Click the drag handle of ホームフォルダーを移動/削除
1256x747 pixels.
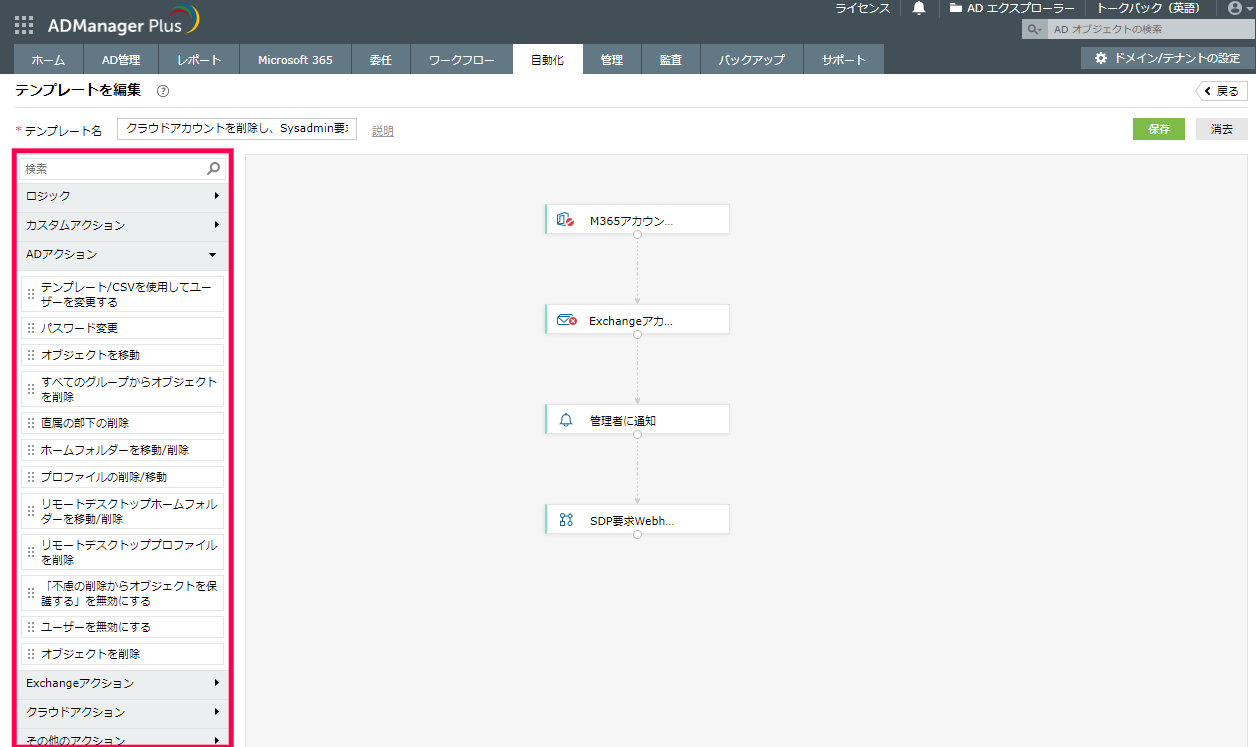click(31, 450)
